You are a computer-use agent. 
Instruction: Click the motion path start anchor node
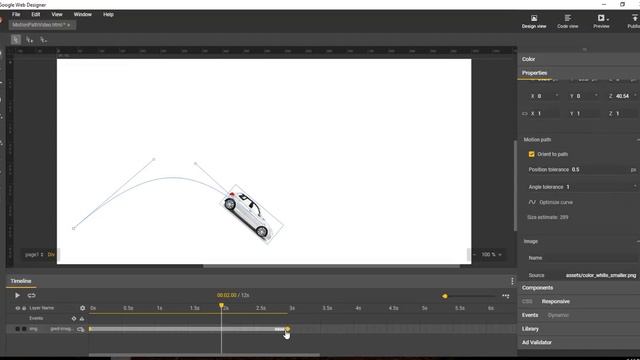[73, 229]
